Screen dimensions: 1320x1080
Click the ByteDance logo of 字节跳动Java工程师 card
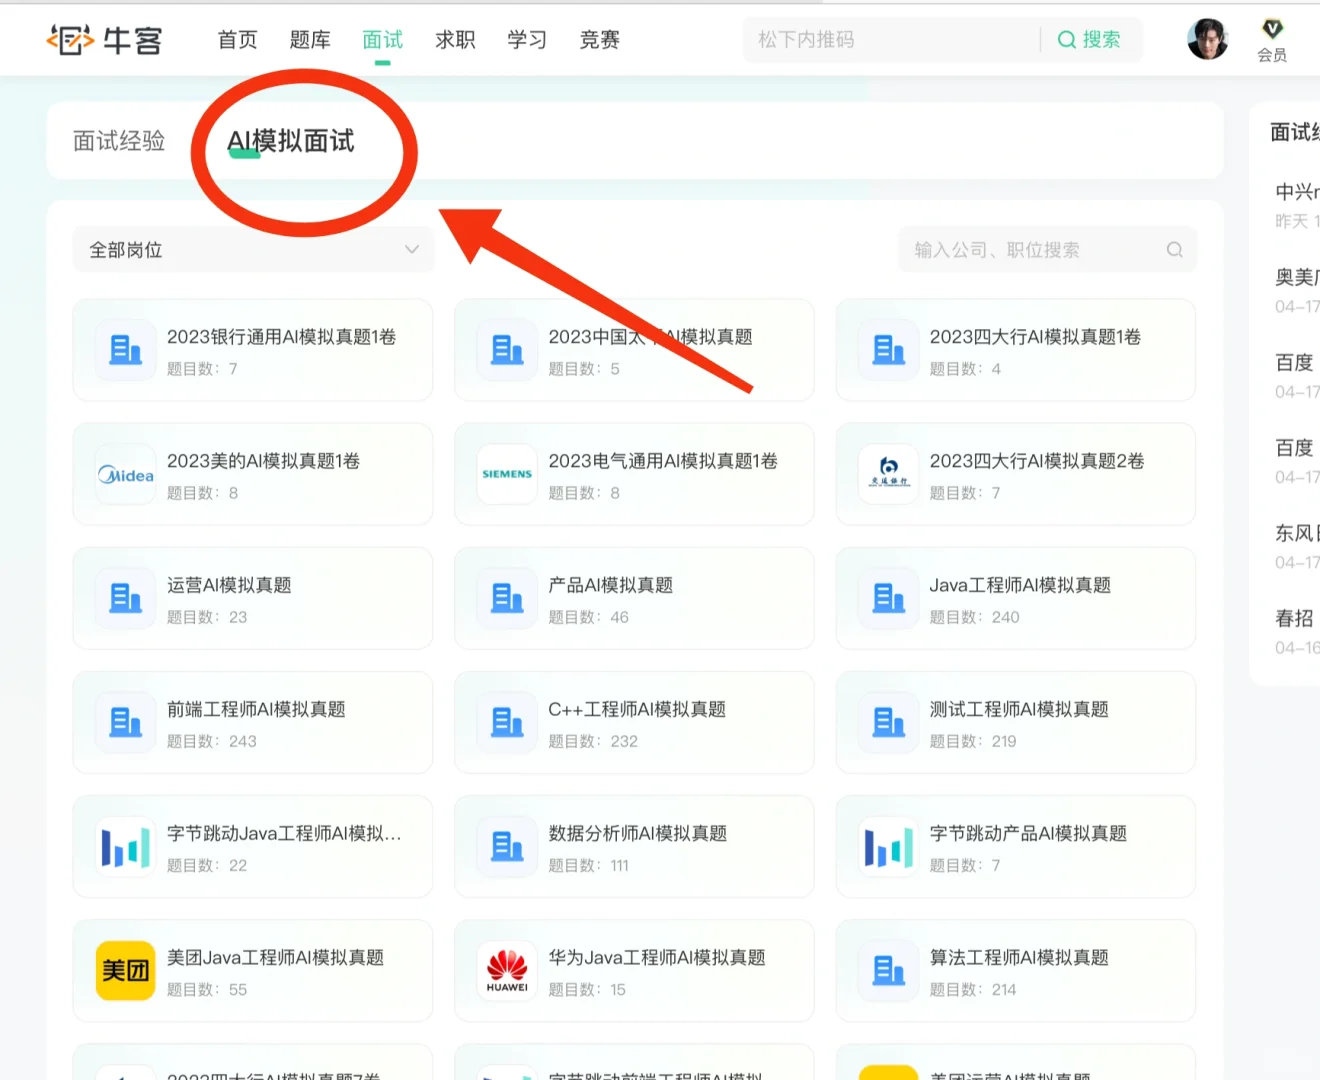[126, 846]
